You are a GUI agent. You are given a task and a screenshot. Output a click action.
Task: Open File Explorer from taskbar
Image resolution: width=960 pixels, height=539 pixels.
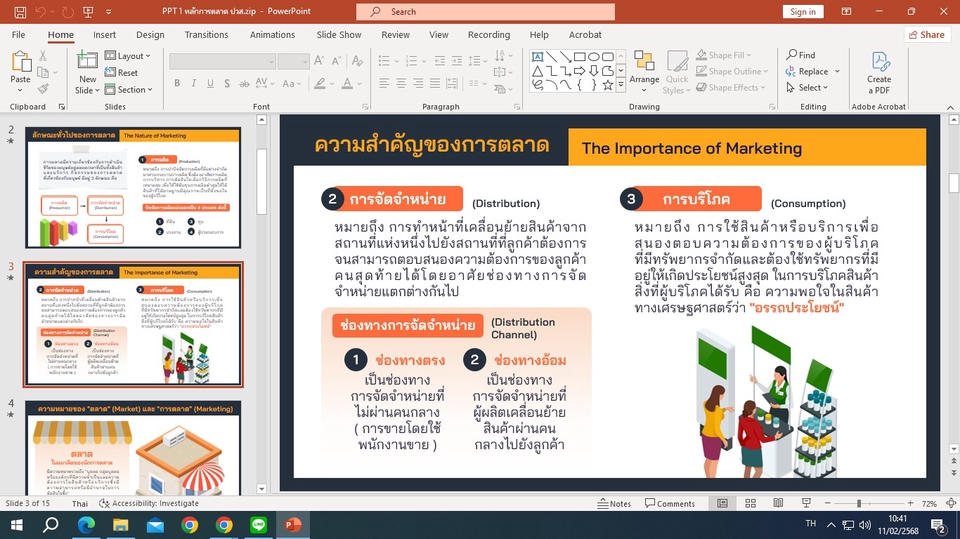(x=121, y=525)
